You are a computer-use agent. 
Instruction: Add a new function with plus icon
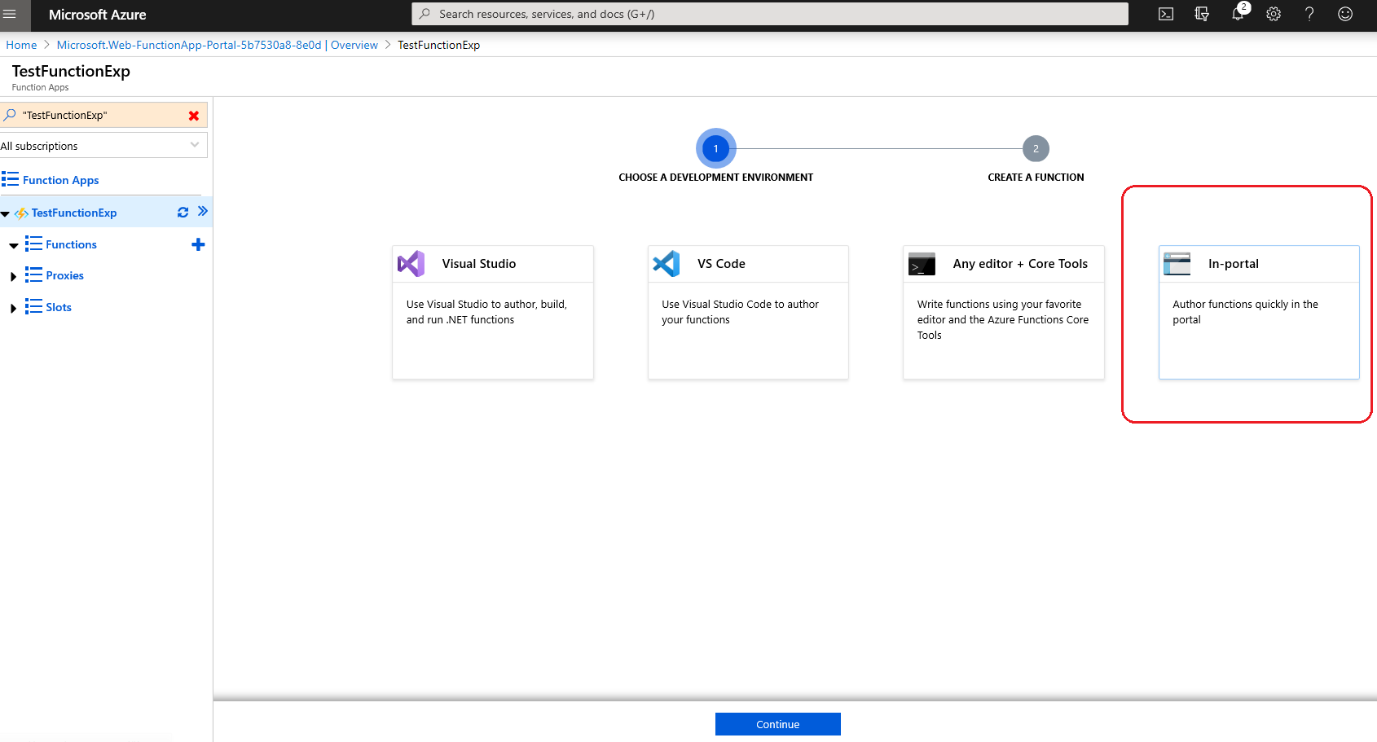click(x=198, y=244)
